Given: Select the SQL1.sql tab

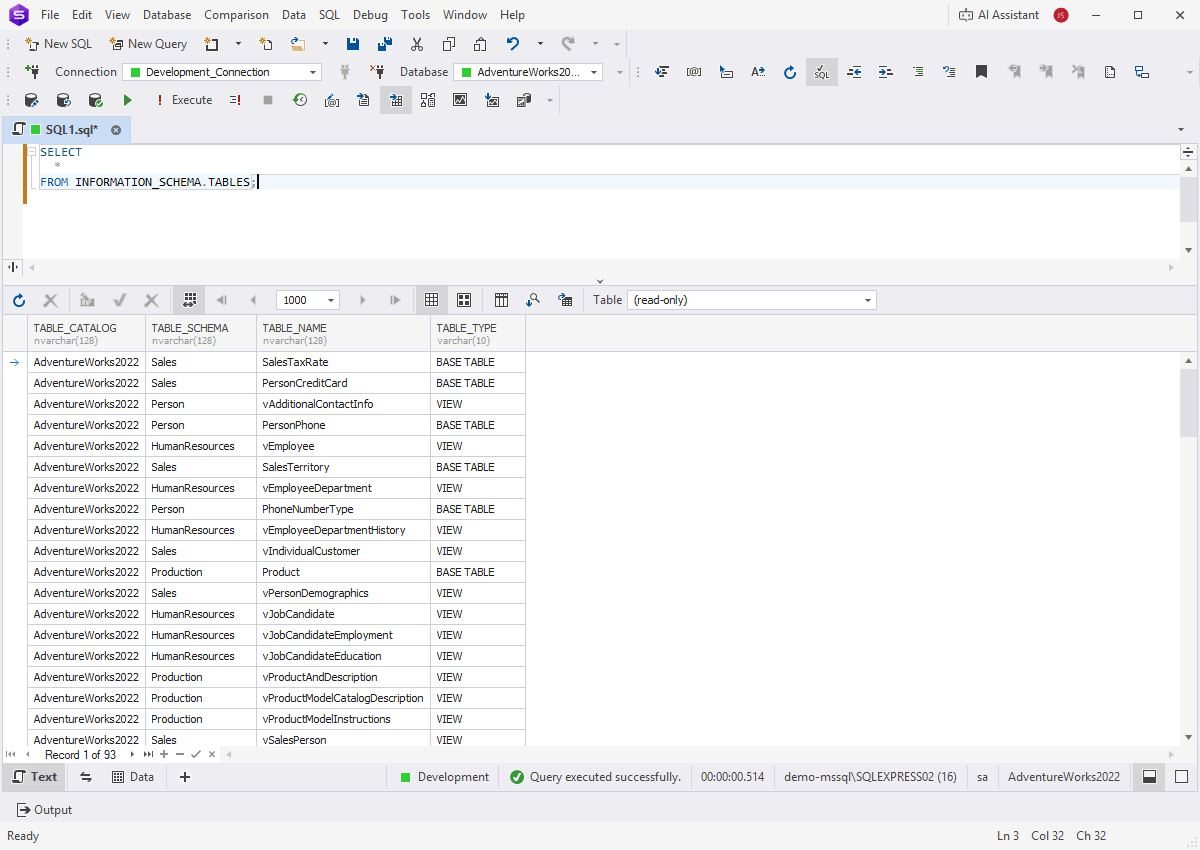Looking at the screenshot, I should 66,130.
